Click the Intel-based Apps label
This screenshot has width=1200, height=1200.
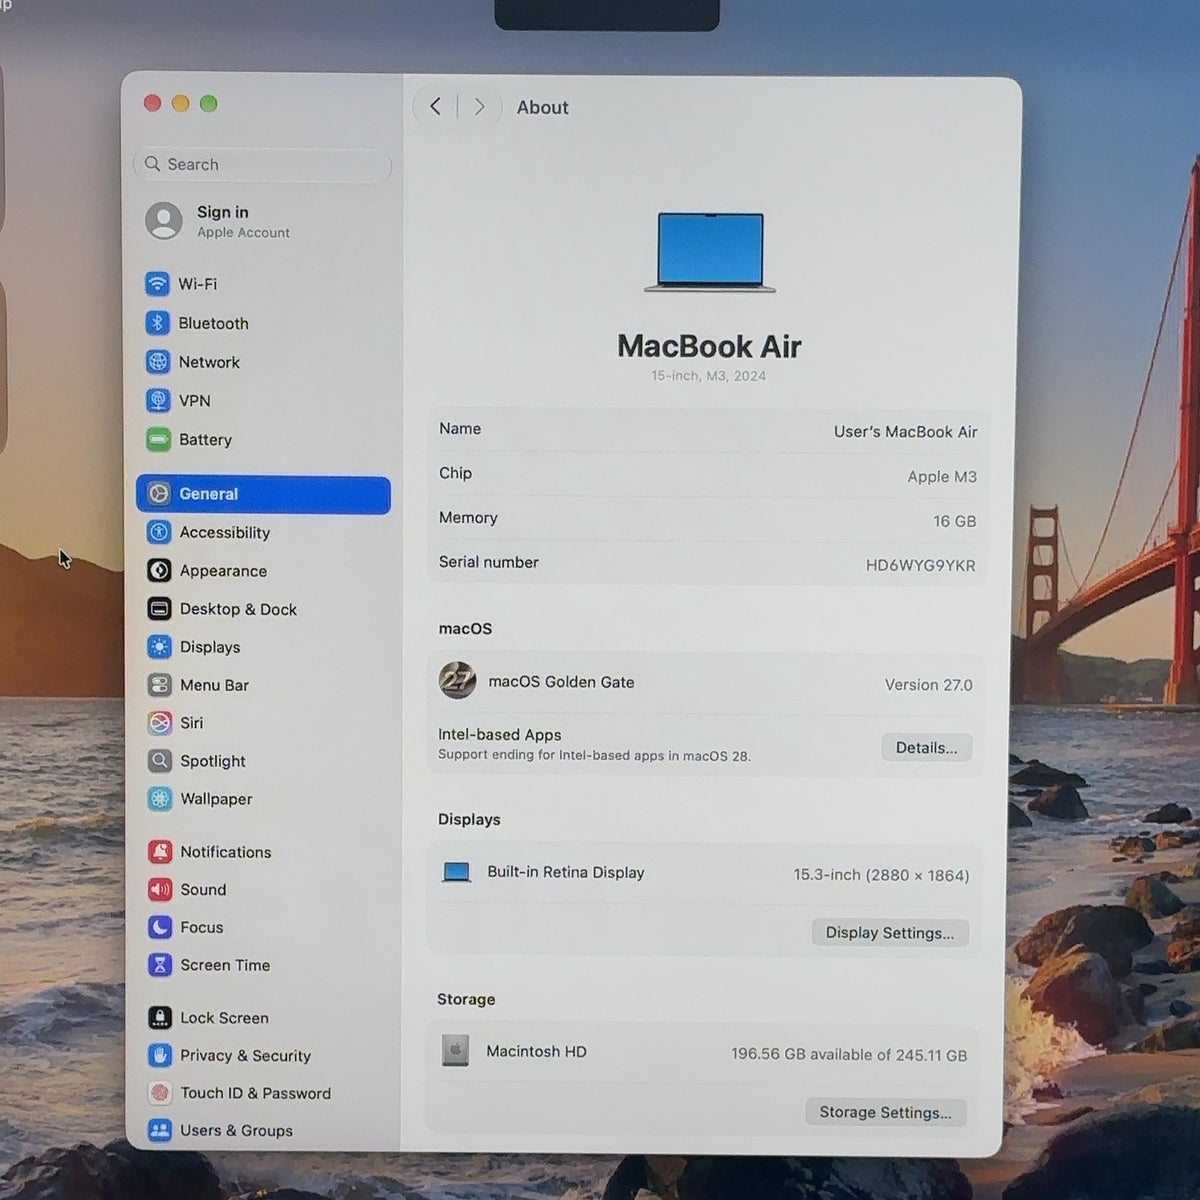point(499,735)
